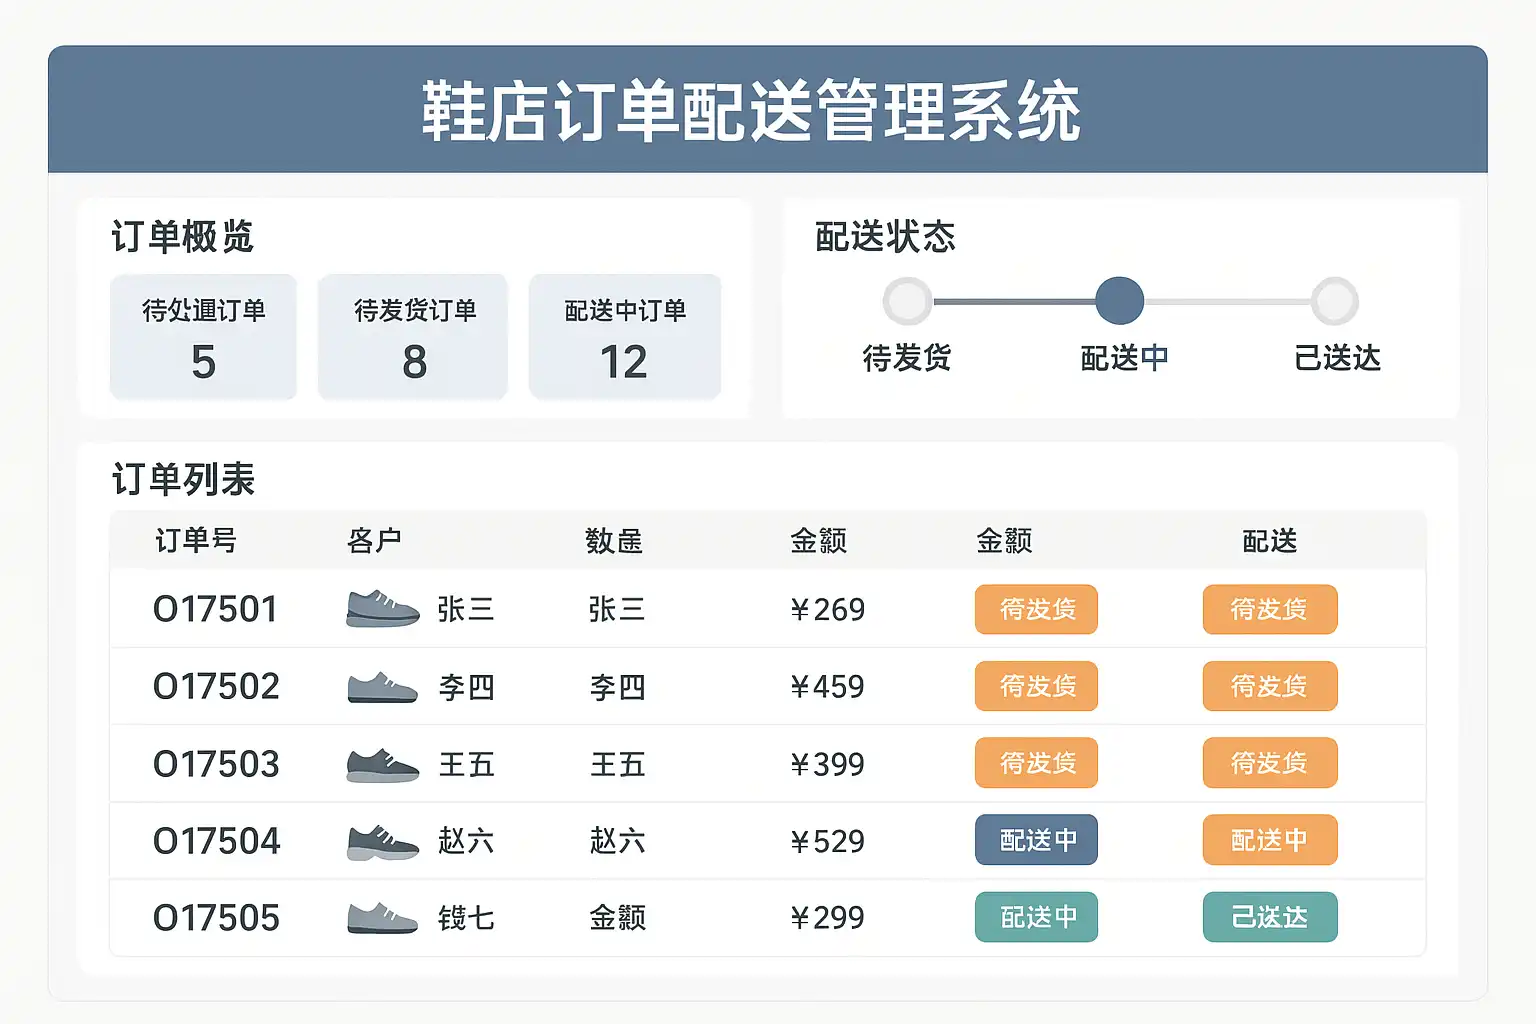Viewport: 1536px width, 1024px height.
Task: Select the 已送达 delivery status step circle
Action: pos(1335,301)
